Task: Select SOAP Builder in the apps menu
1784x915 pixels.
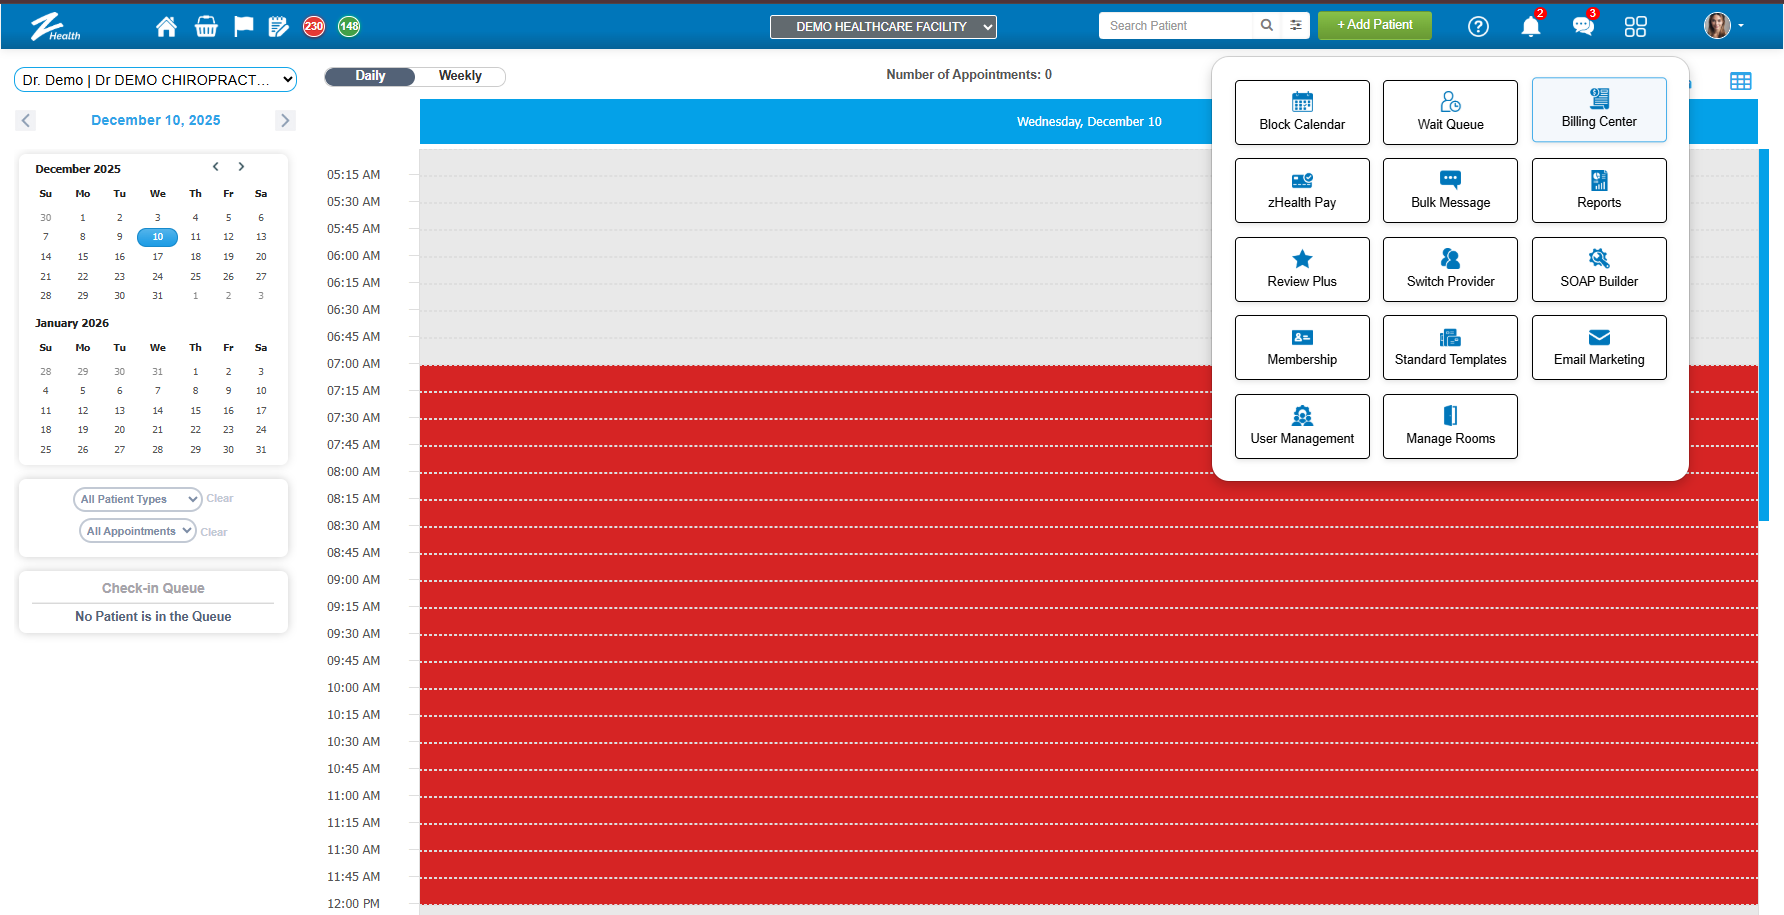Action: [1599, 269]
